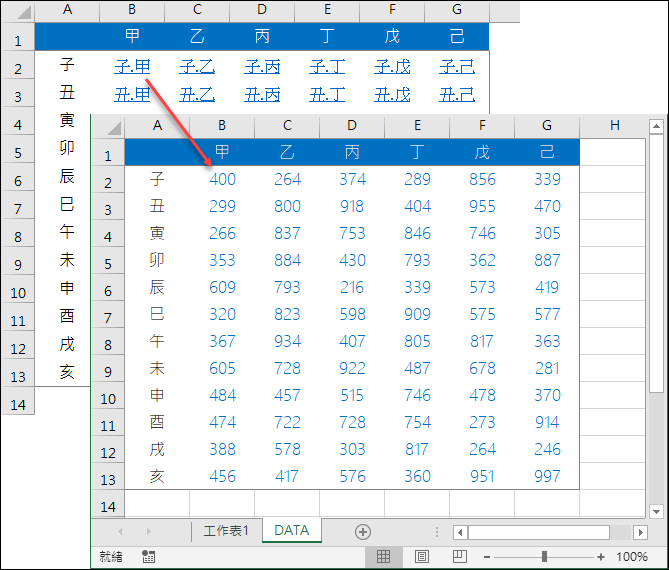Switch to Page Layout view icon
Screen dimensions: 669x570
[x=422, y=556]
